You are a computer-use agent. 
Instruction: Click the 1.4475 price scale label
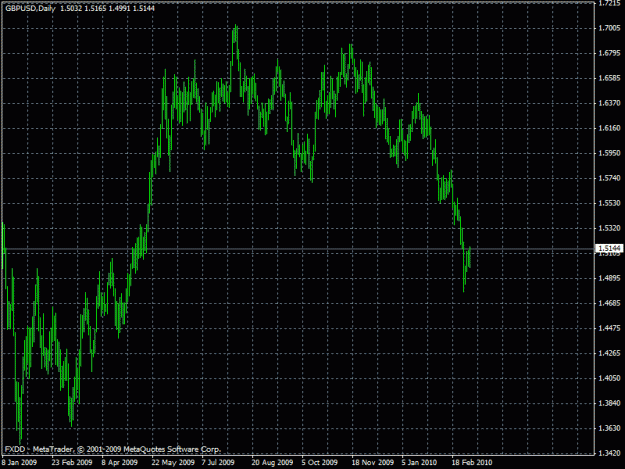point(610,328)
